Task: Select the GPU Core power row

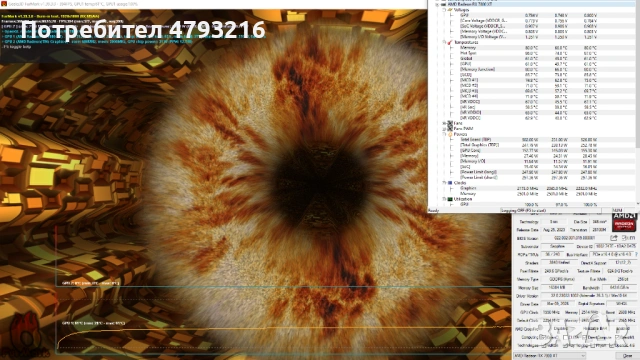Action: (531, 150)
